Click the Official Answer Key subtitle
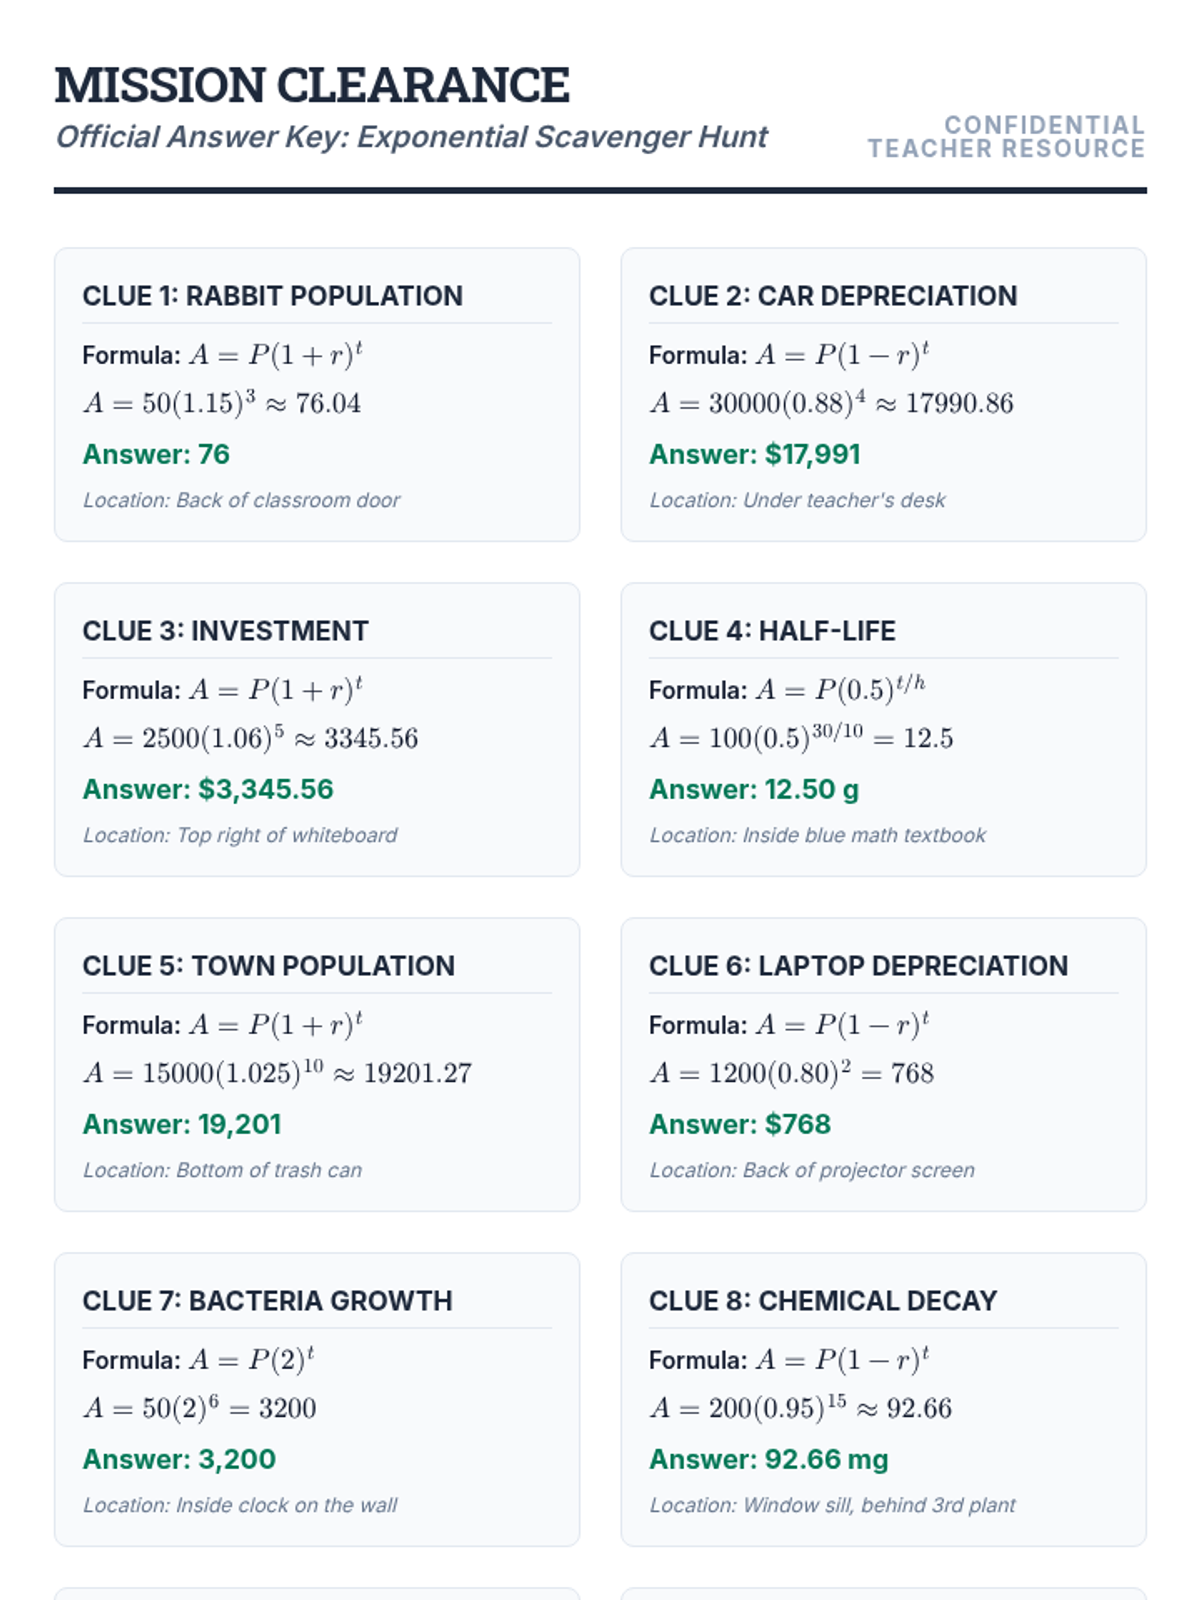The width and height of the screenshot is (1200, 1600). (x=411, y=137)
